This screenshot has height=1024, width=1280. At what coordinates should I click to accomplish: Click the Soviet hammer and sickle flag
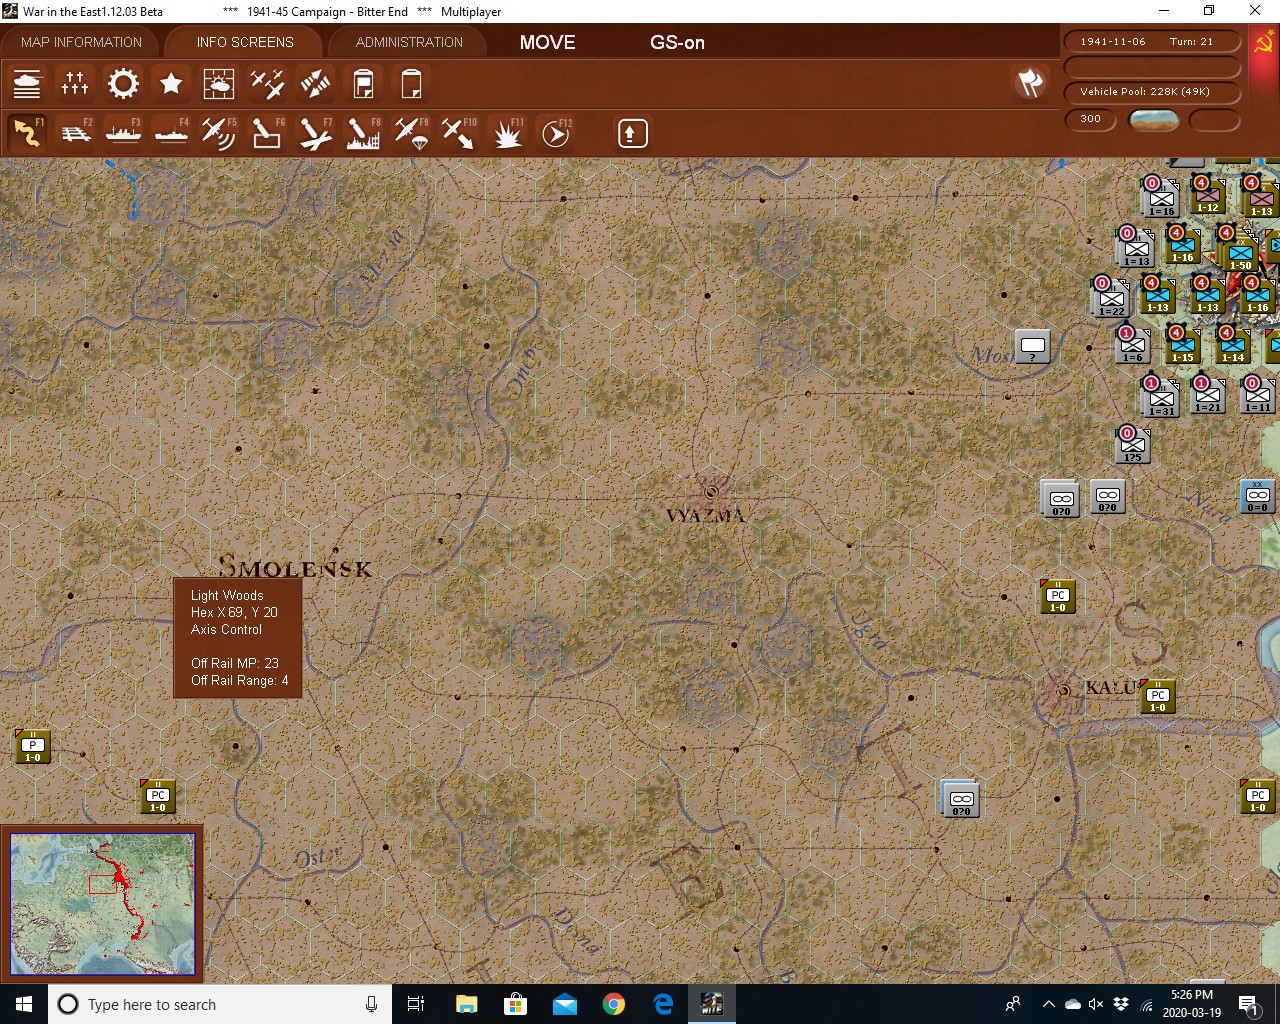click(1264, 44)
